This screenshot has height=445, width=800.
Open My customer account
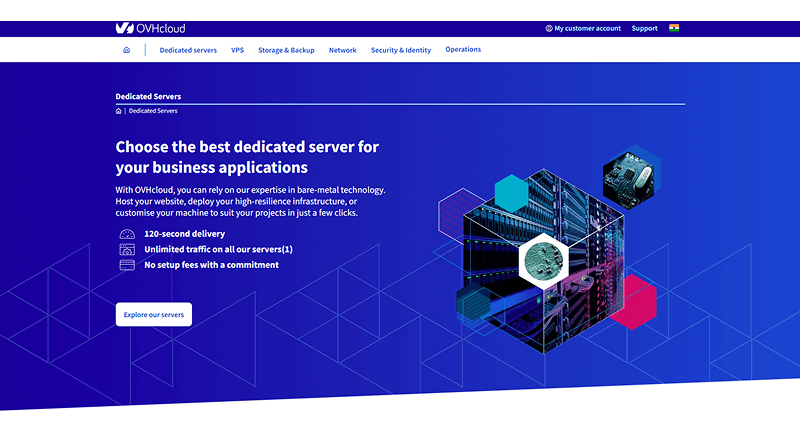click(583, 29)
